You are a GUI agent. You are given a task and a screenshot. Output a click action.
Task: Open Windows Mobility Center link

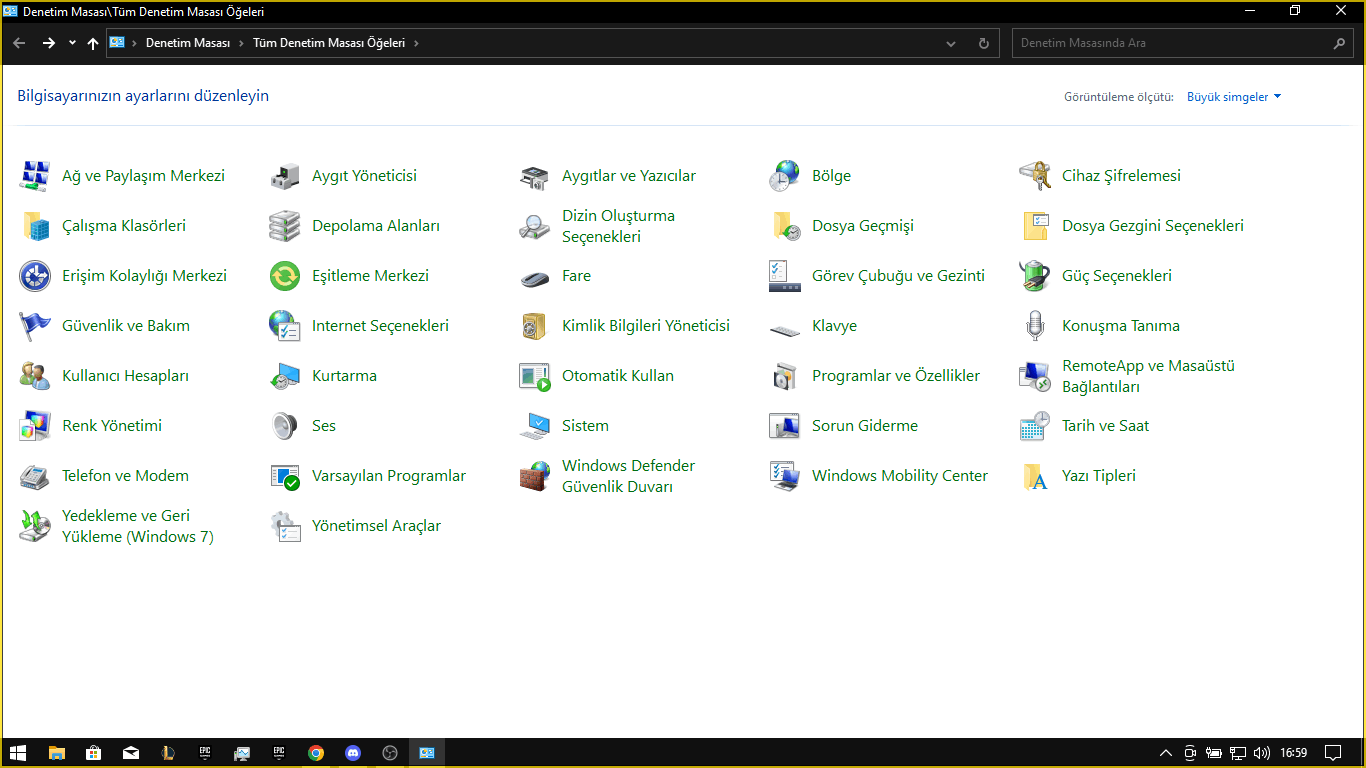[900, 476]
